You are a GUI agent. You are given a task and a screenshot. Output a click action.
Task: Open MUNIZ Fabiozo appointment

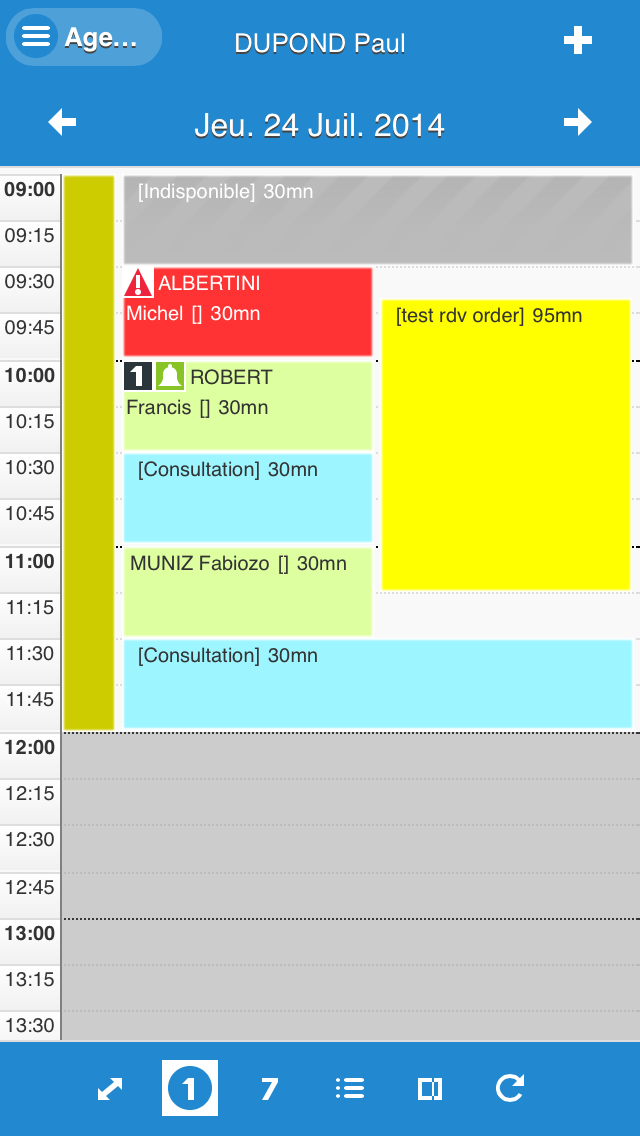(247, 592)
